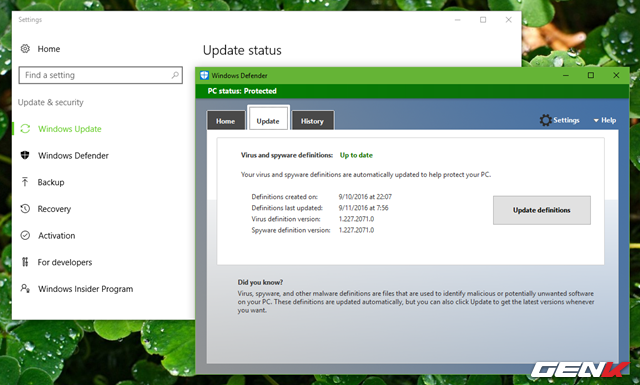Click the Windows Defender title bar shield icon

click(x=204, y=75)
